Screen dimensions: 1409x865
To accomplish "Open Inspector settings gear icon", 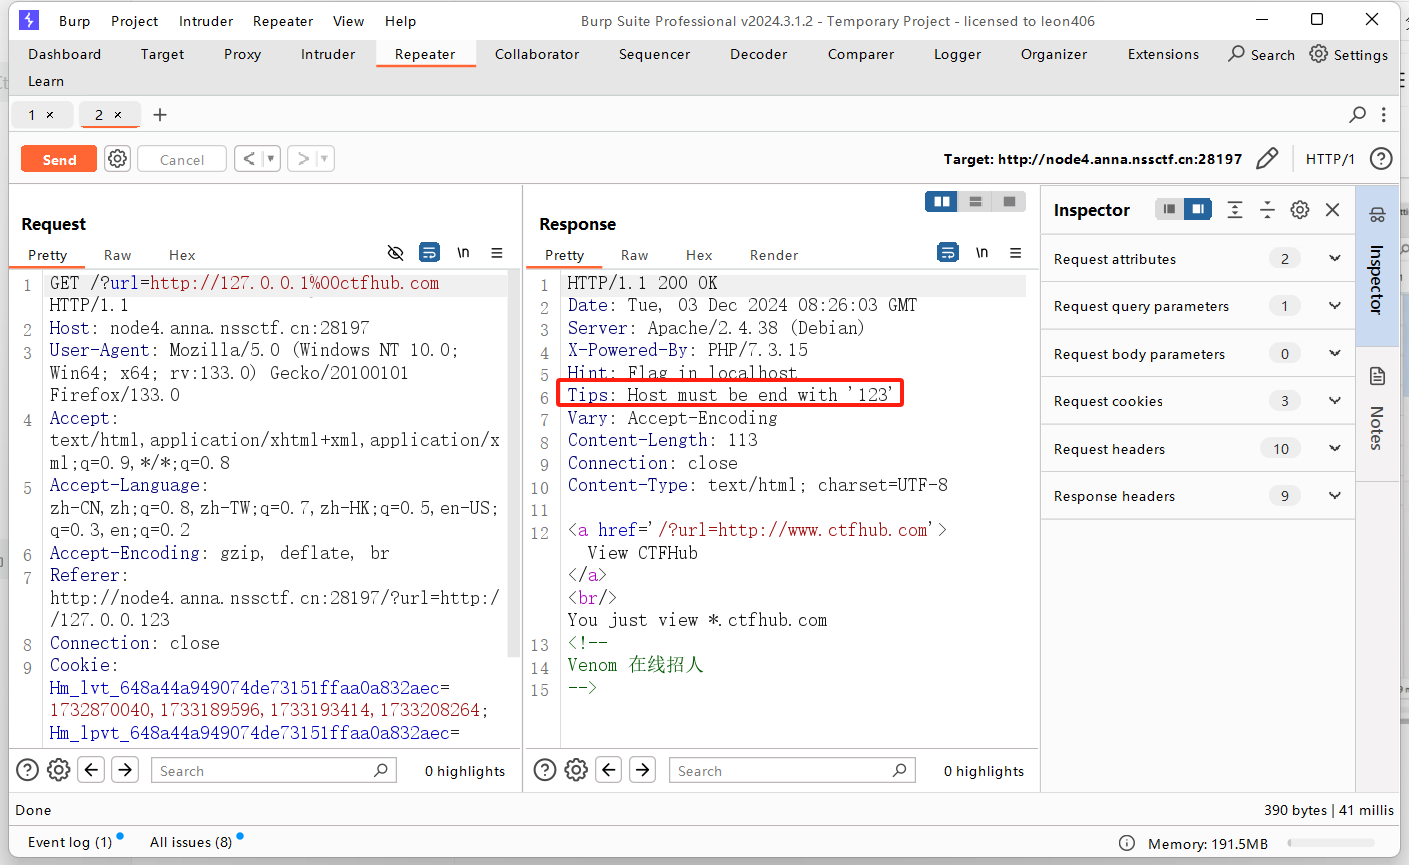I will click(1300, 209).
